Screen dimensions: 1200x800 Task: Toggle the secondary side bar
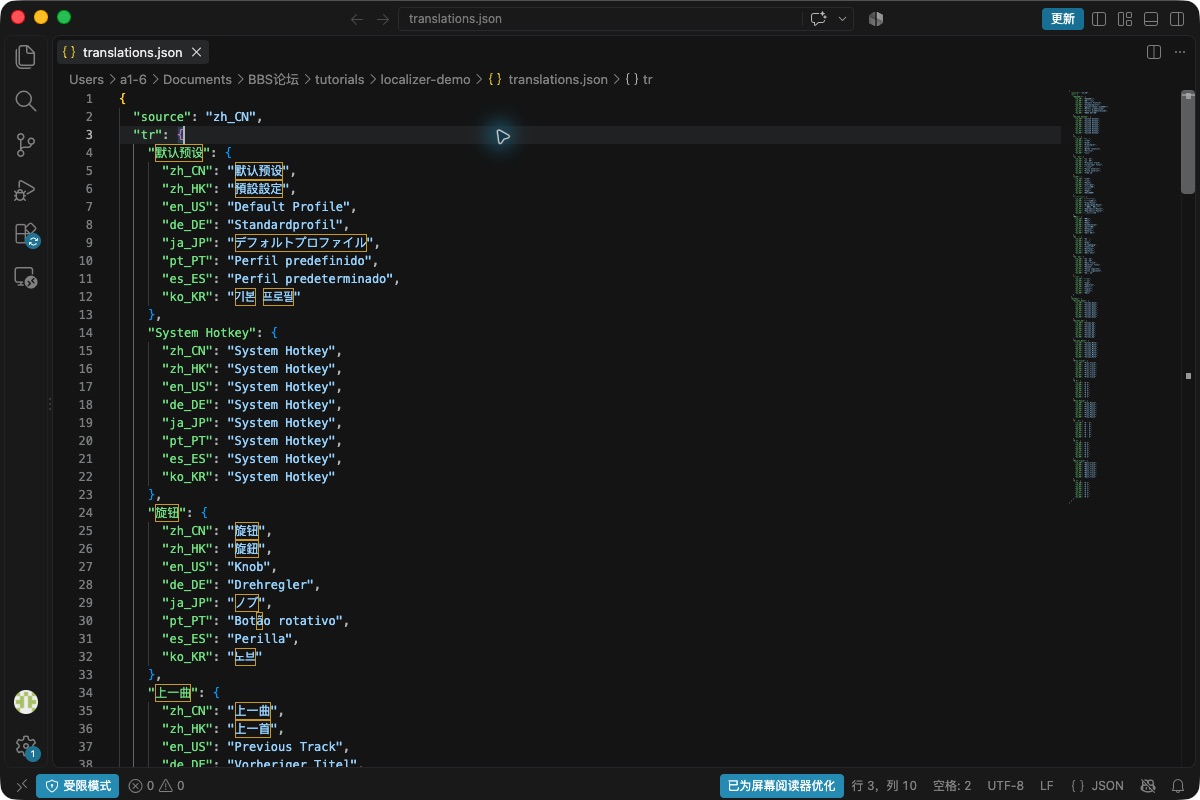pos(1177,19)
